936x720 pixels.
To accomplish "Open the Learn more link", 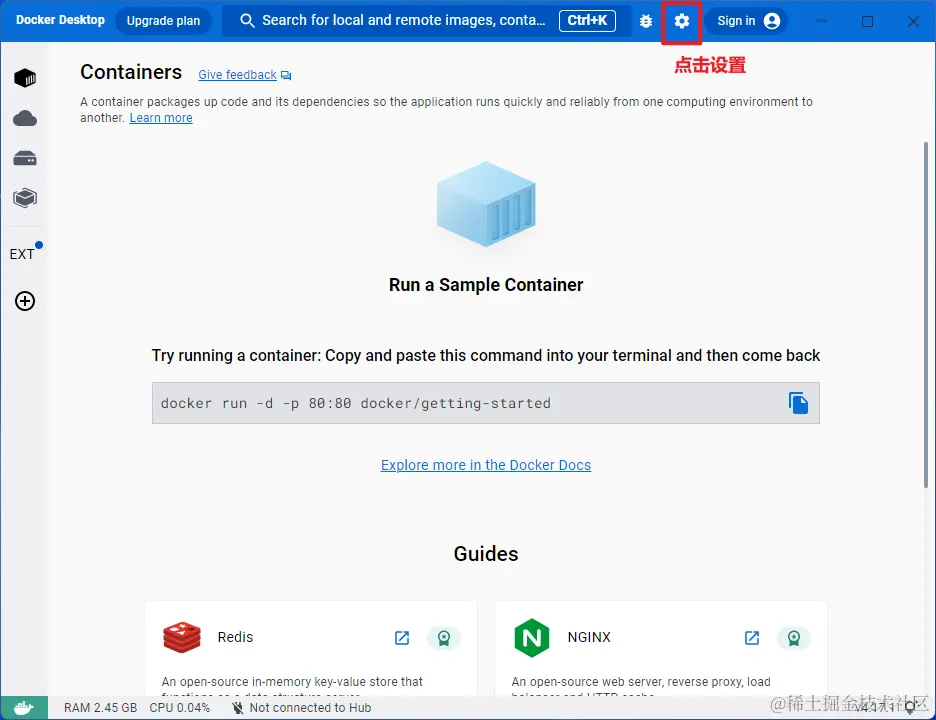I will click(161, 118).
